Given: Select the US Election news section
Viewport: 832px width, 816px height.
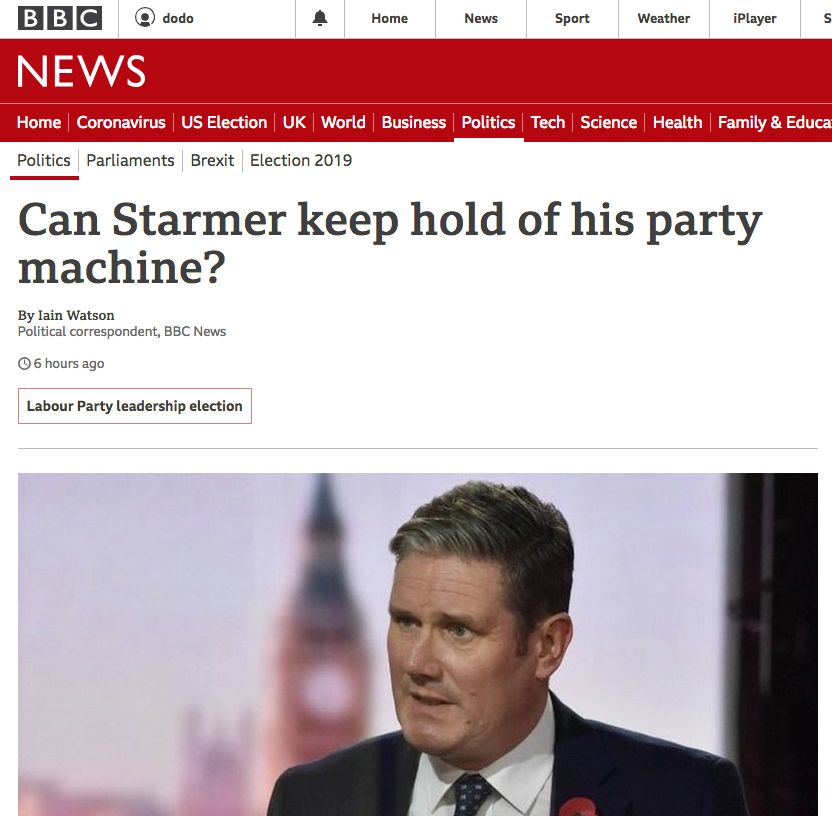Looking at the screenshot, I should pos(224,123).
